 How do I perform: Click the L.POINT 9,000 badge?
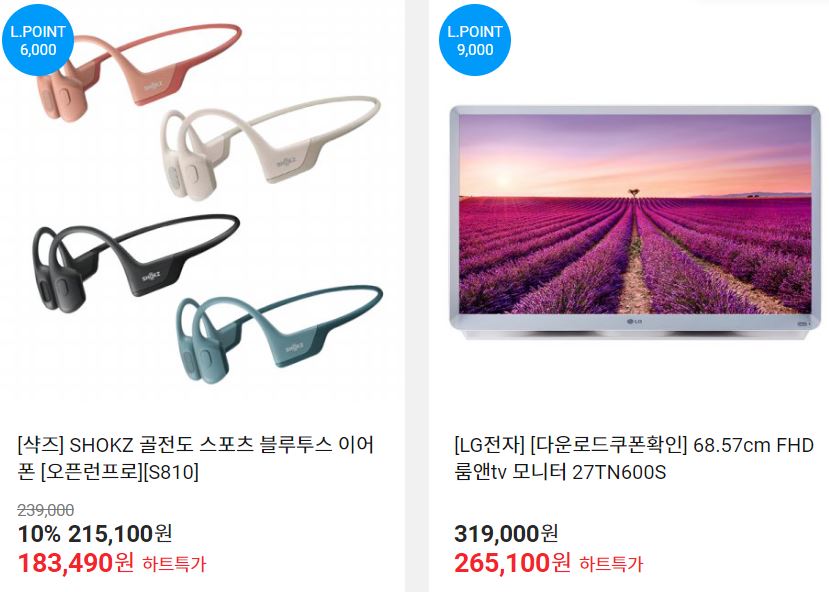pyautogui.click(x=475, y=40)
